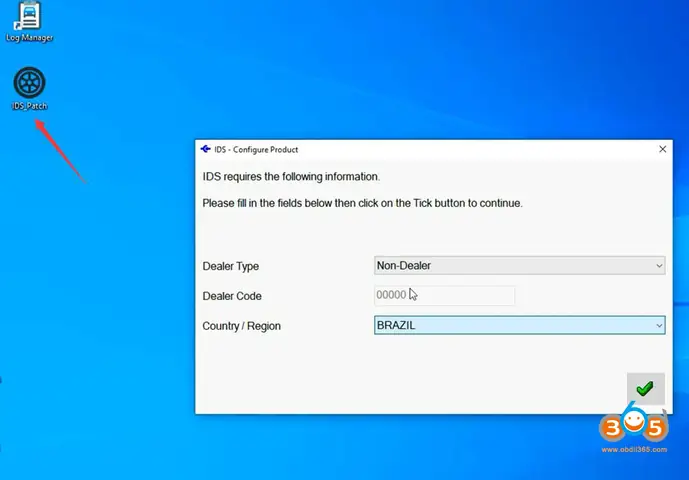The height and width of the screenshot is (480, 689).
Task: Close the IDS Configure Product dialog
Action: pos(662,149)
